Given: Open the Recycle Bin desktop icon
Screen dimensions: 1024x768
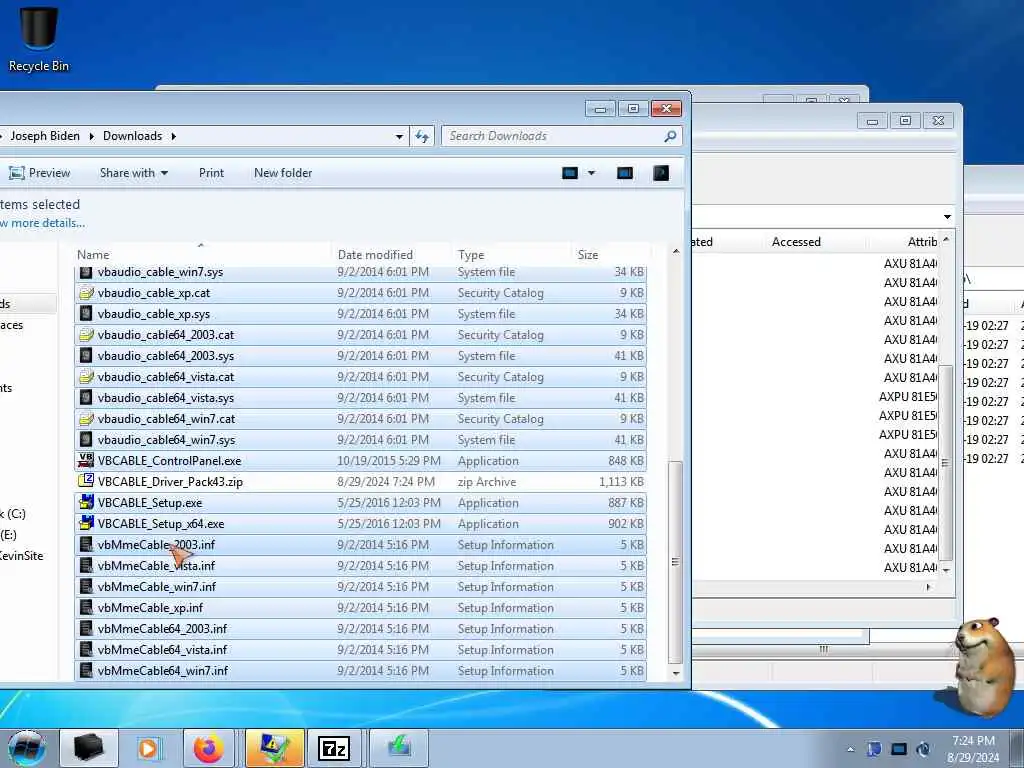Looking at the screenshot, I should click(x=39, y=38).
